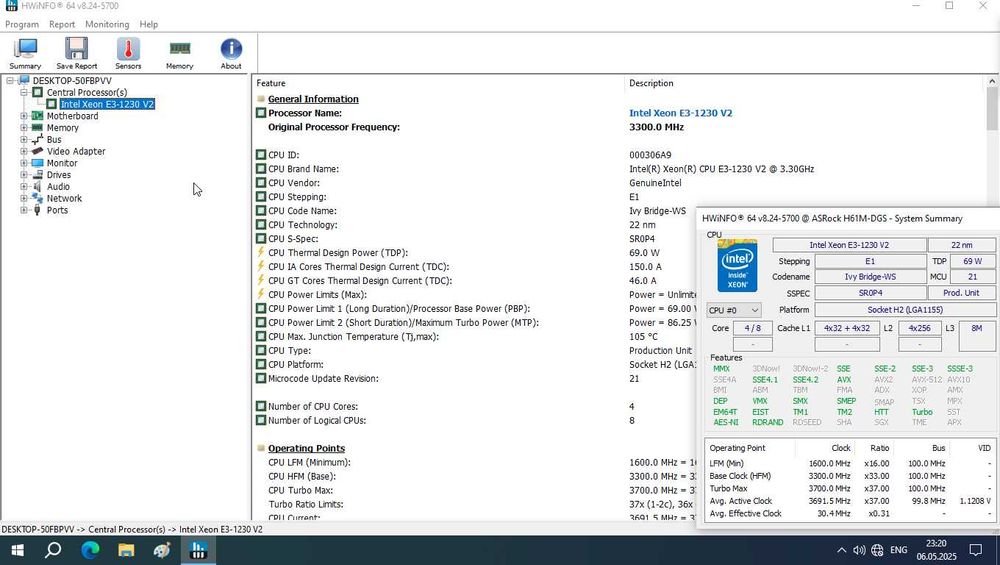Viewport: 1000px width, 565px height.
Task: Collapse the Central Processor(s) node
Action: tap(24, 92)
